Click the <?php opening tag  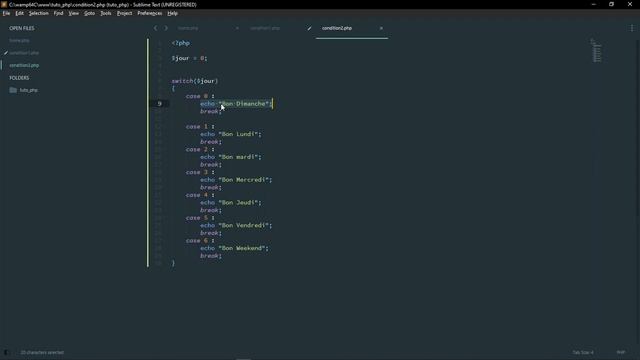tap(180, 43)
